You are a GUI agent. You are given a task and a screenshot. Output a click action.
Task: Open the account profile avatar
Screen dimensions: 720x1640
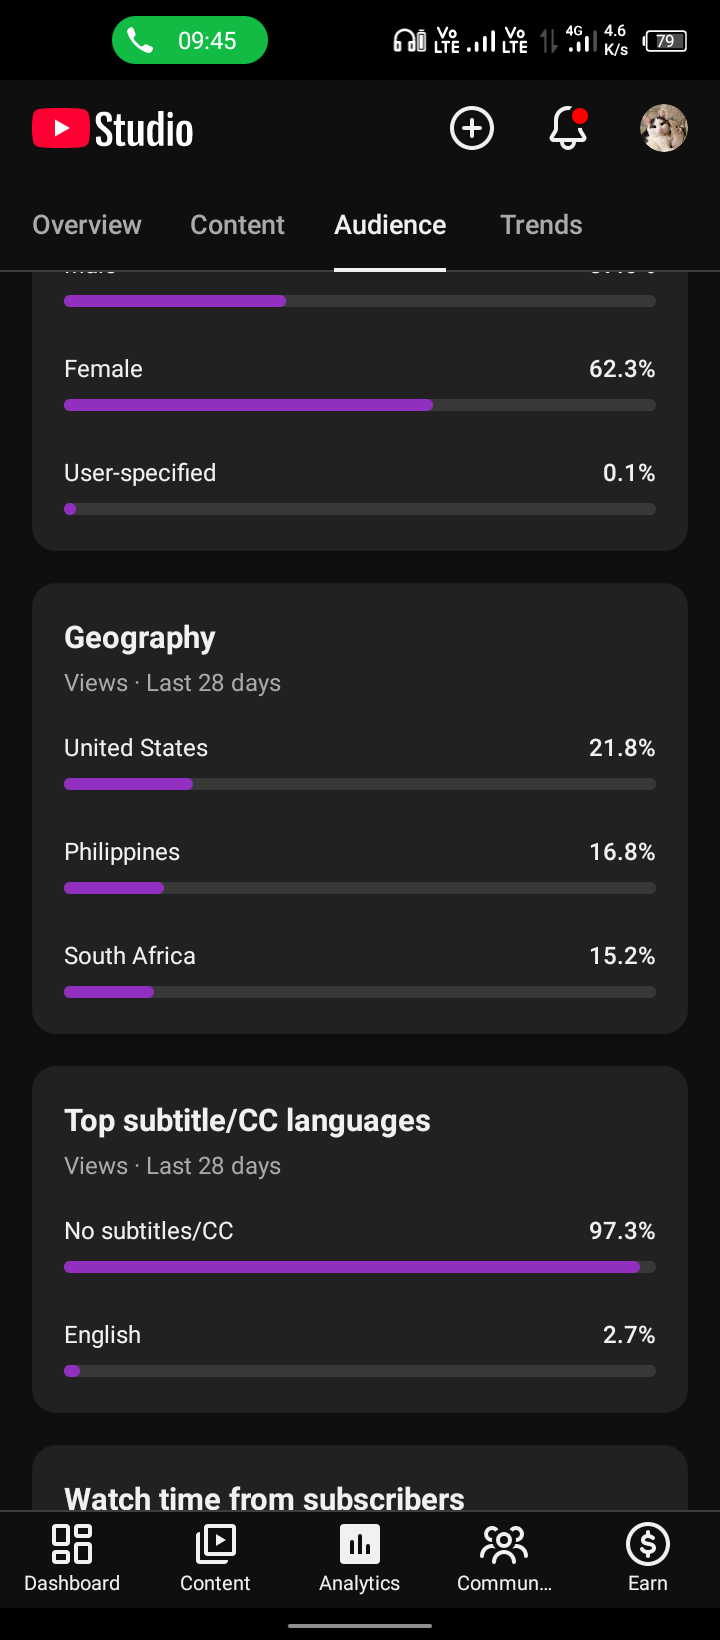[x=664, y=129]
